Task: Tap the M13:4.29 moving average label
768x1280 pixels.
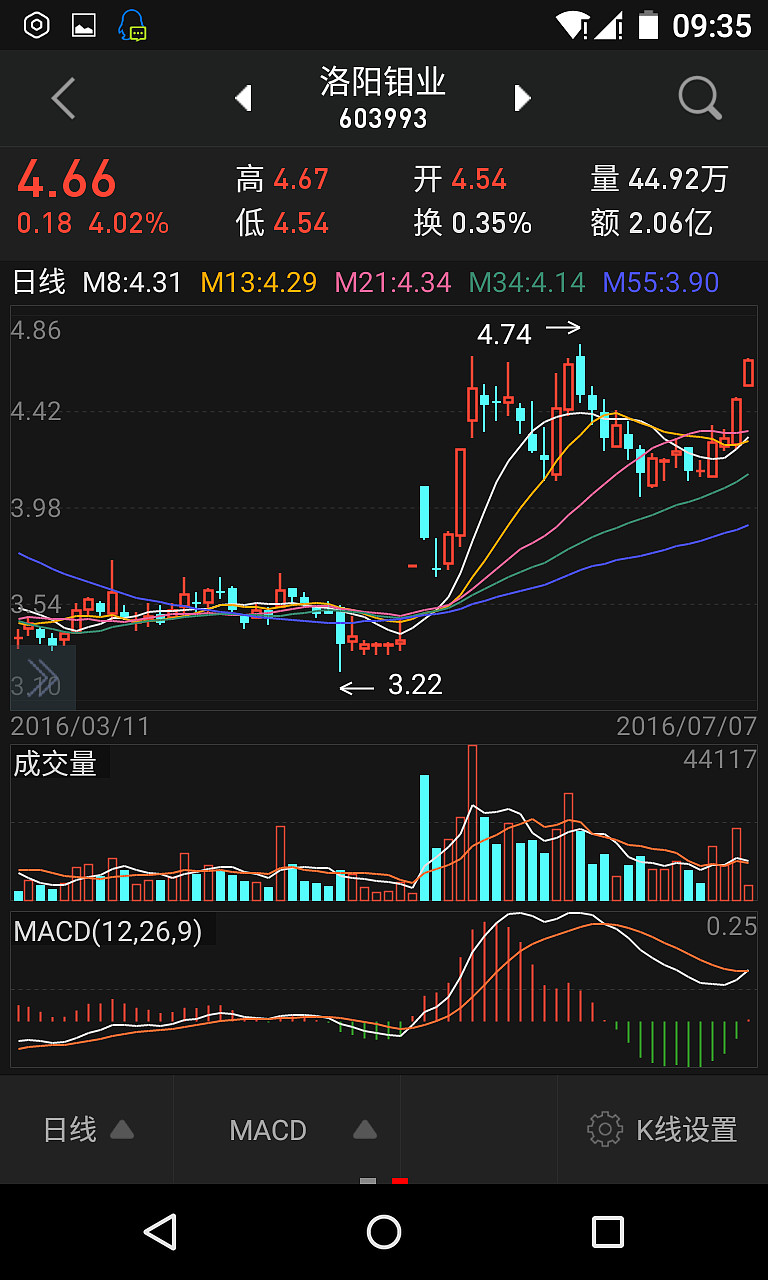Action: click(259, 283)
